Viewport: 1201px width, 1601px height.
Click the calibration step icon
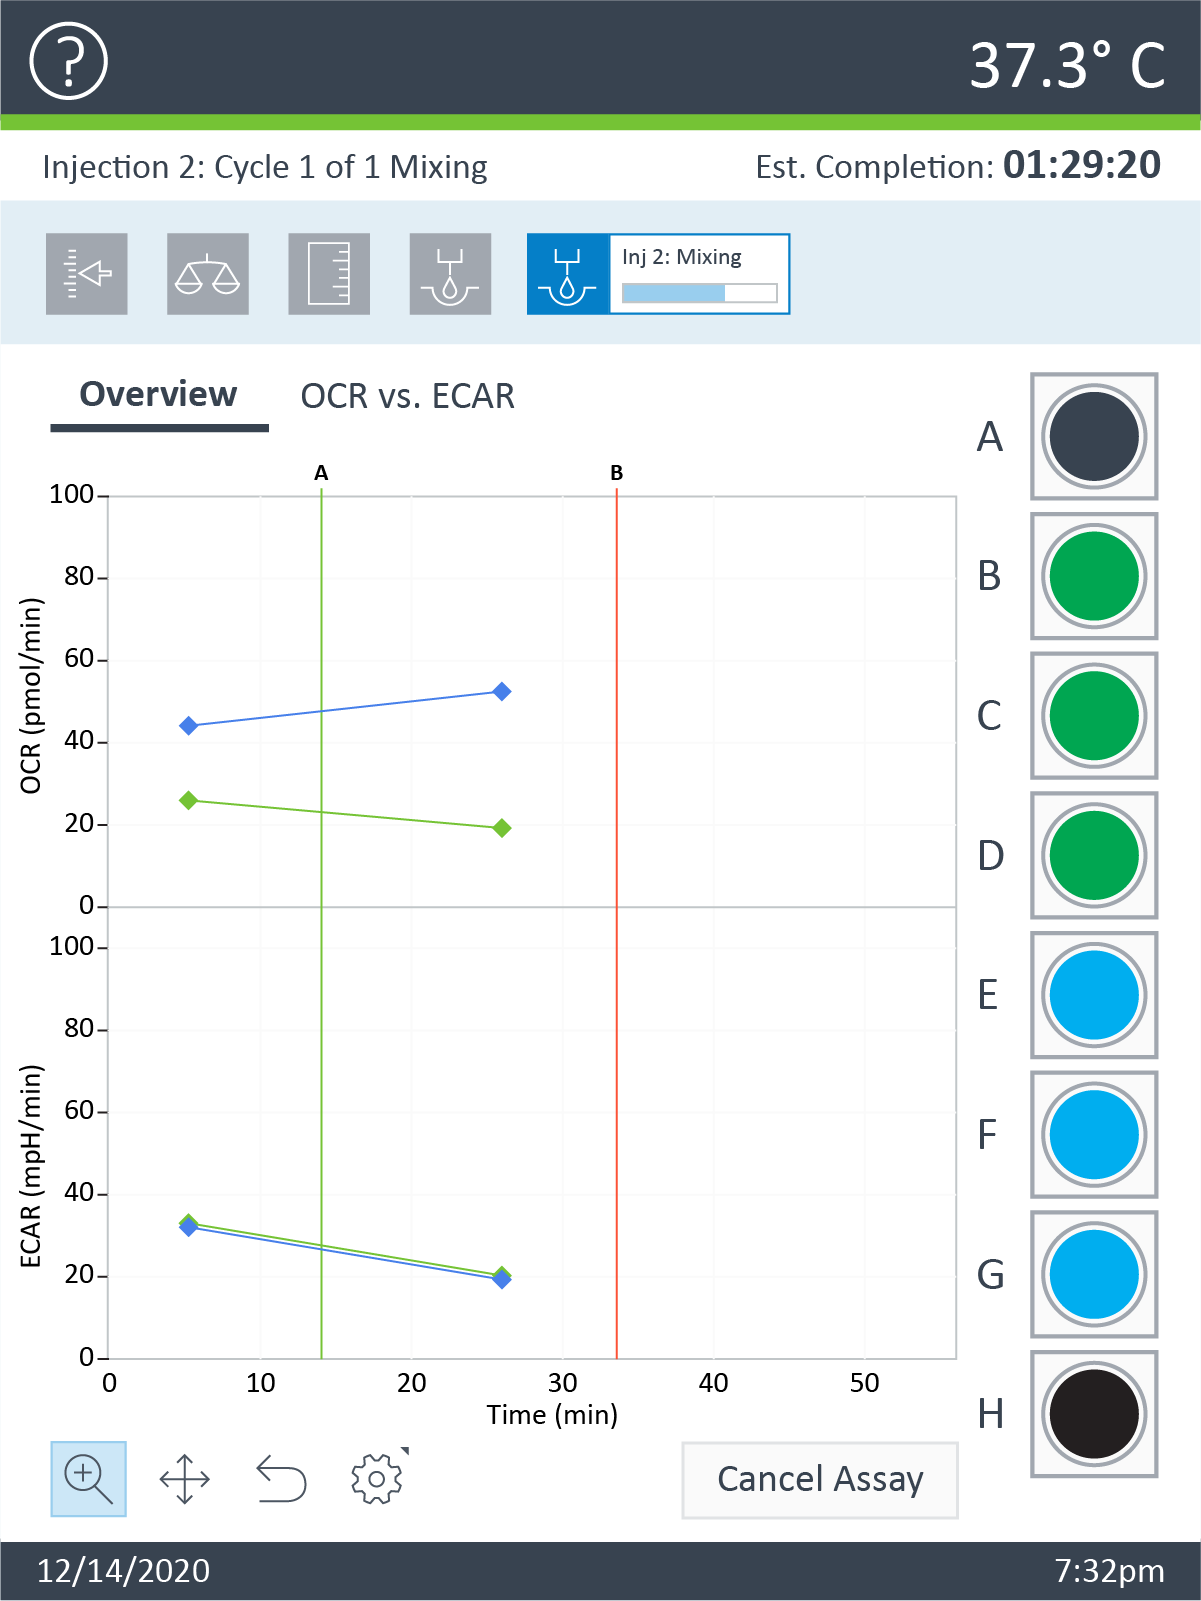point(87,274)
